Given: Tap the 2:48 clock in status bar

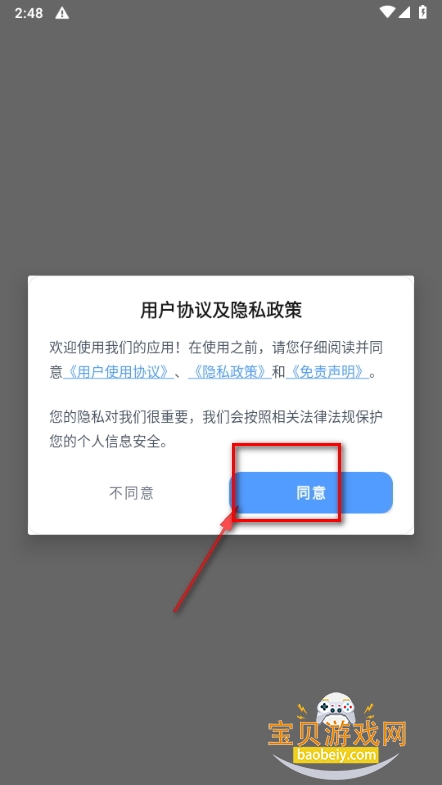Looking at the screenshot, I should click(29, 13).
